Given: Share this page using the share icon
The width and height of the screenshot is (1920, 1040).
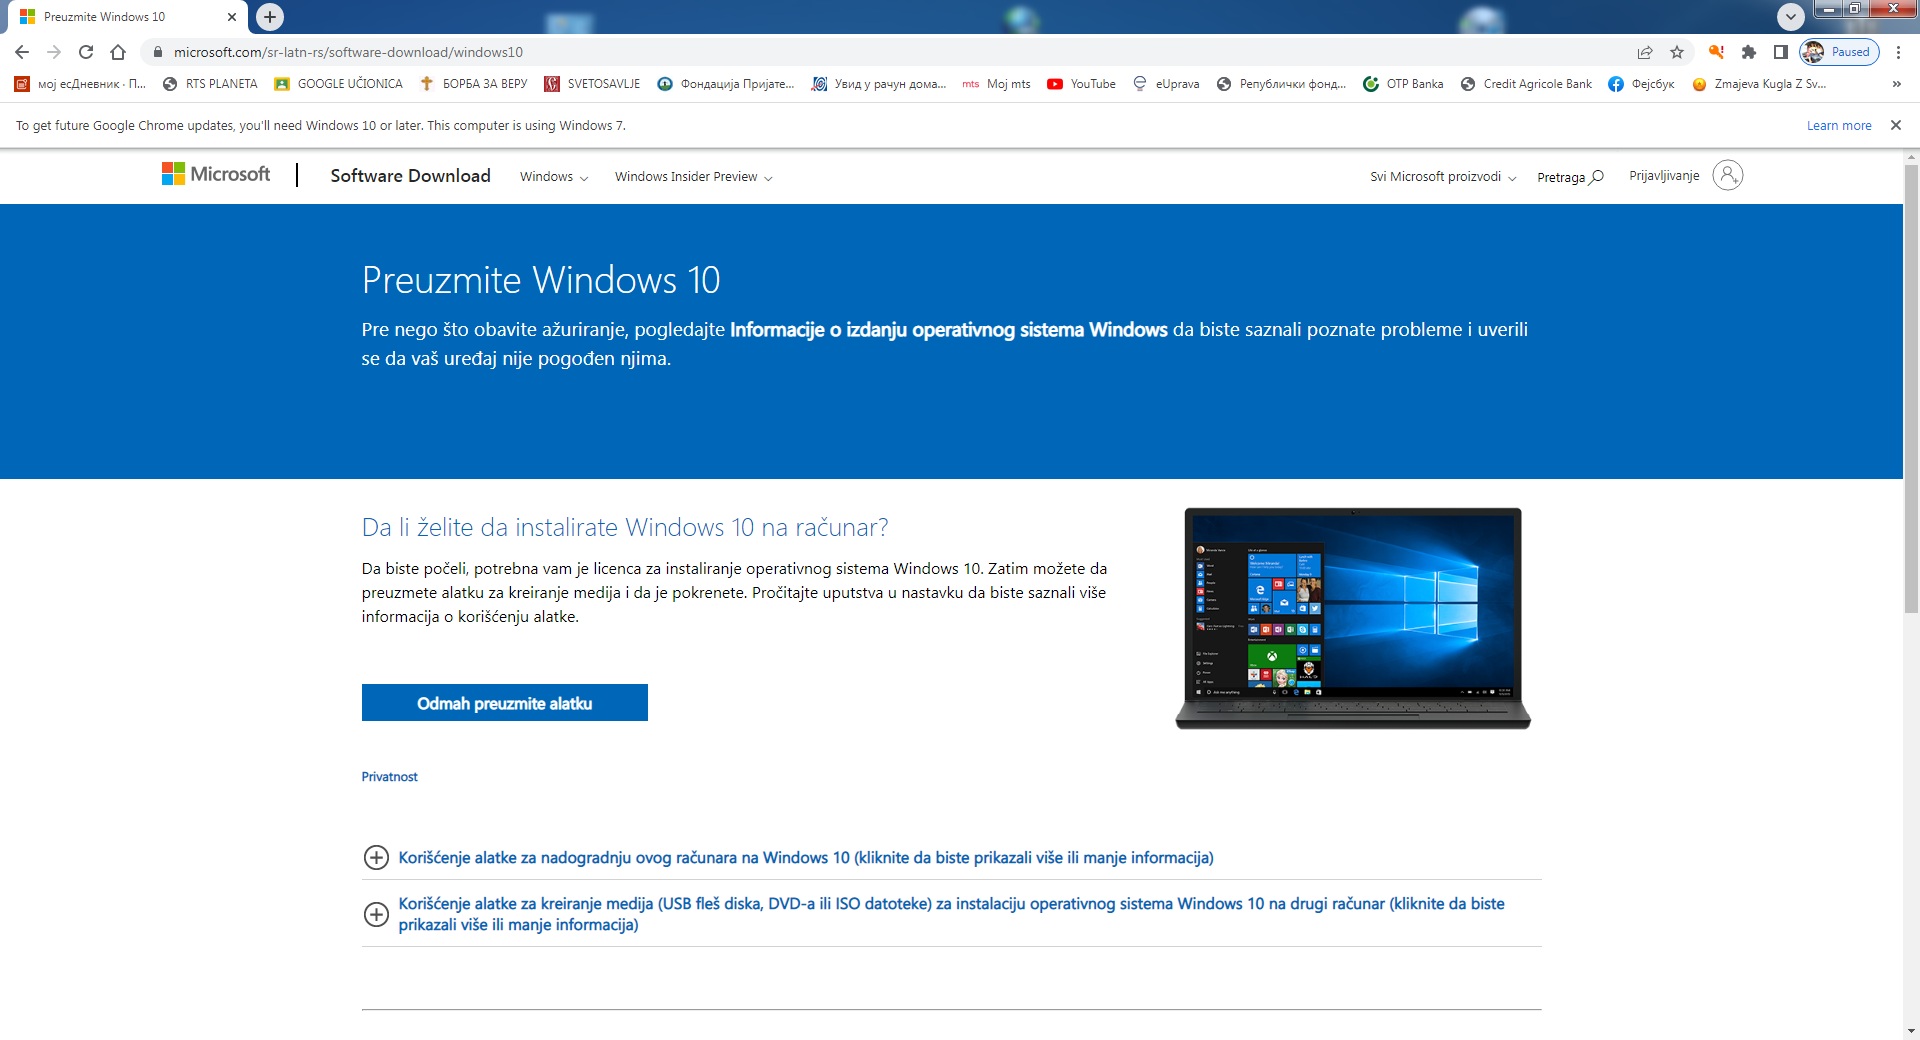Looking at the screenshot, I should (1645, 52).
